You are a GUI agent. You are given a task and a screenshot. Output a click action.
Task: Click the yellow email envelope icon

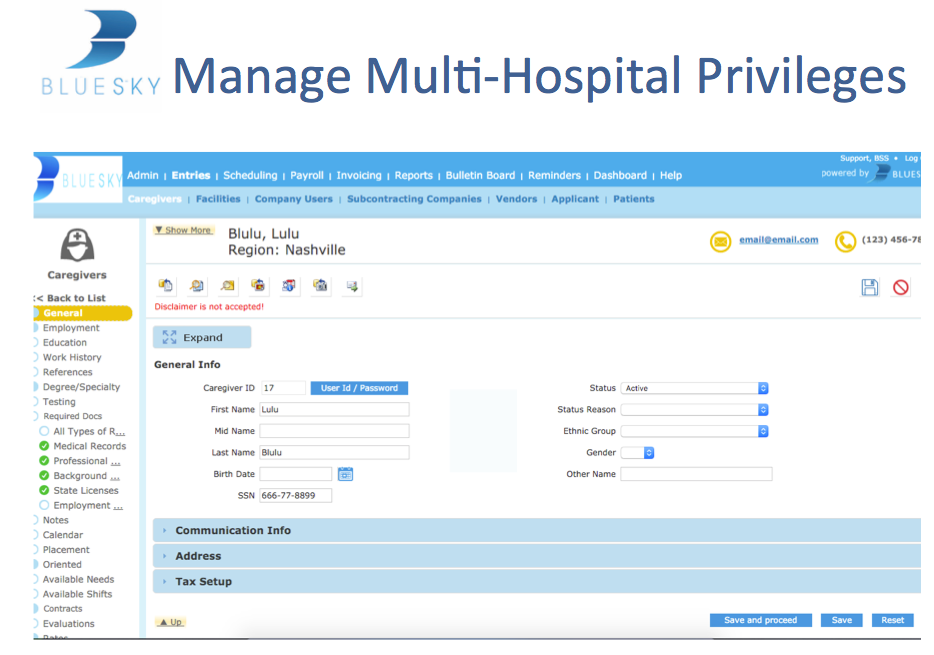[720, 241]
